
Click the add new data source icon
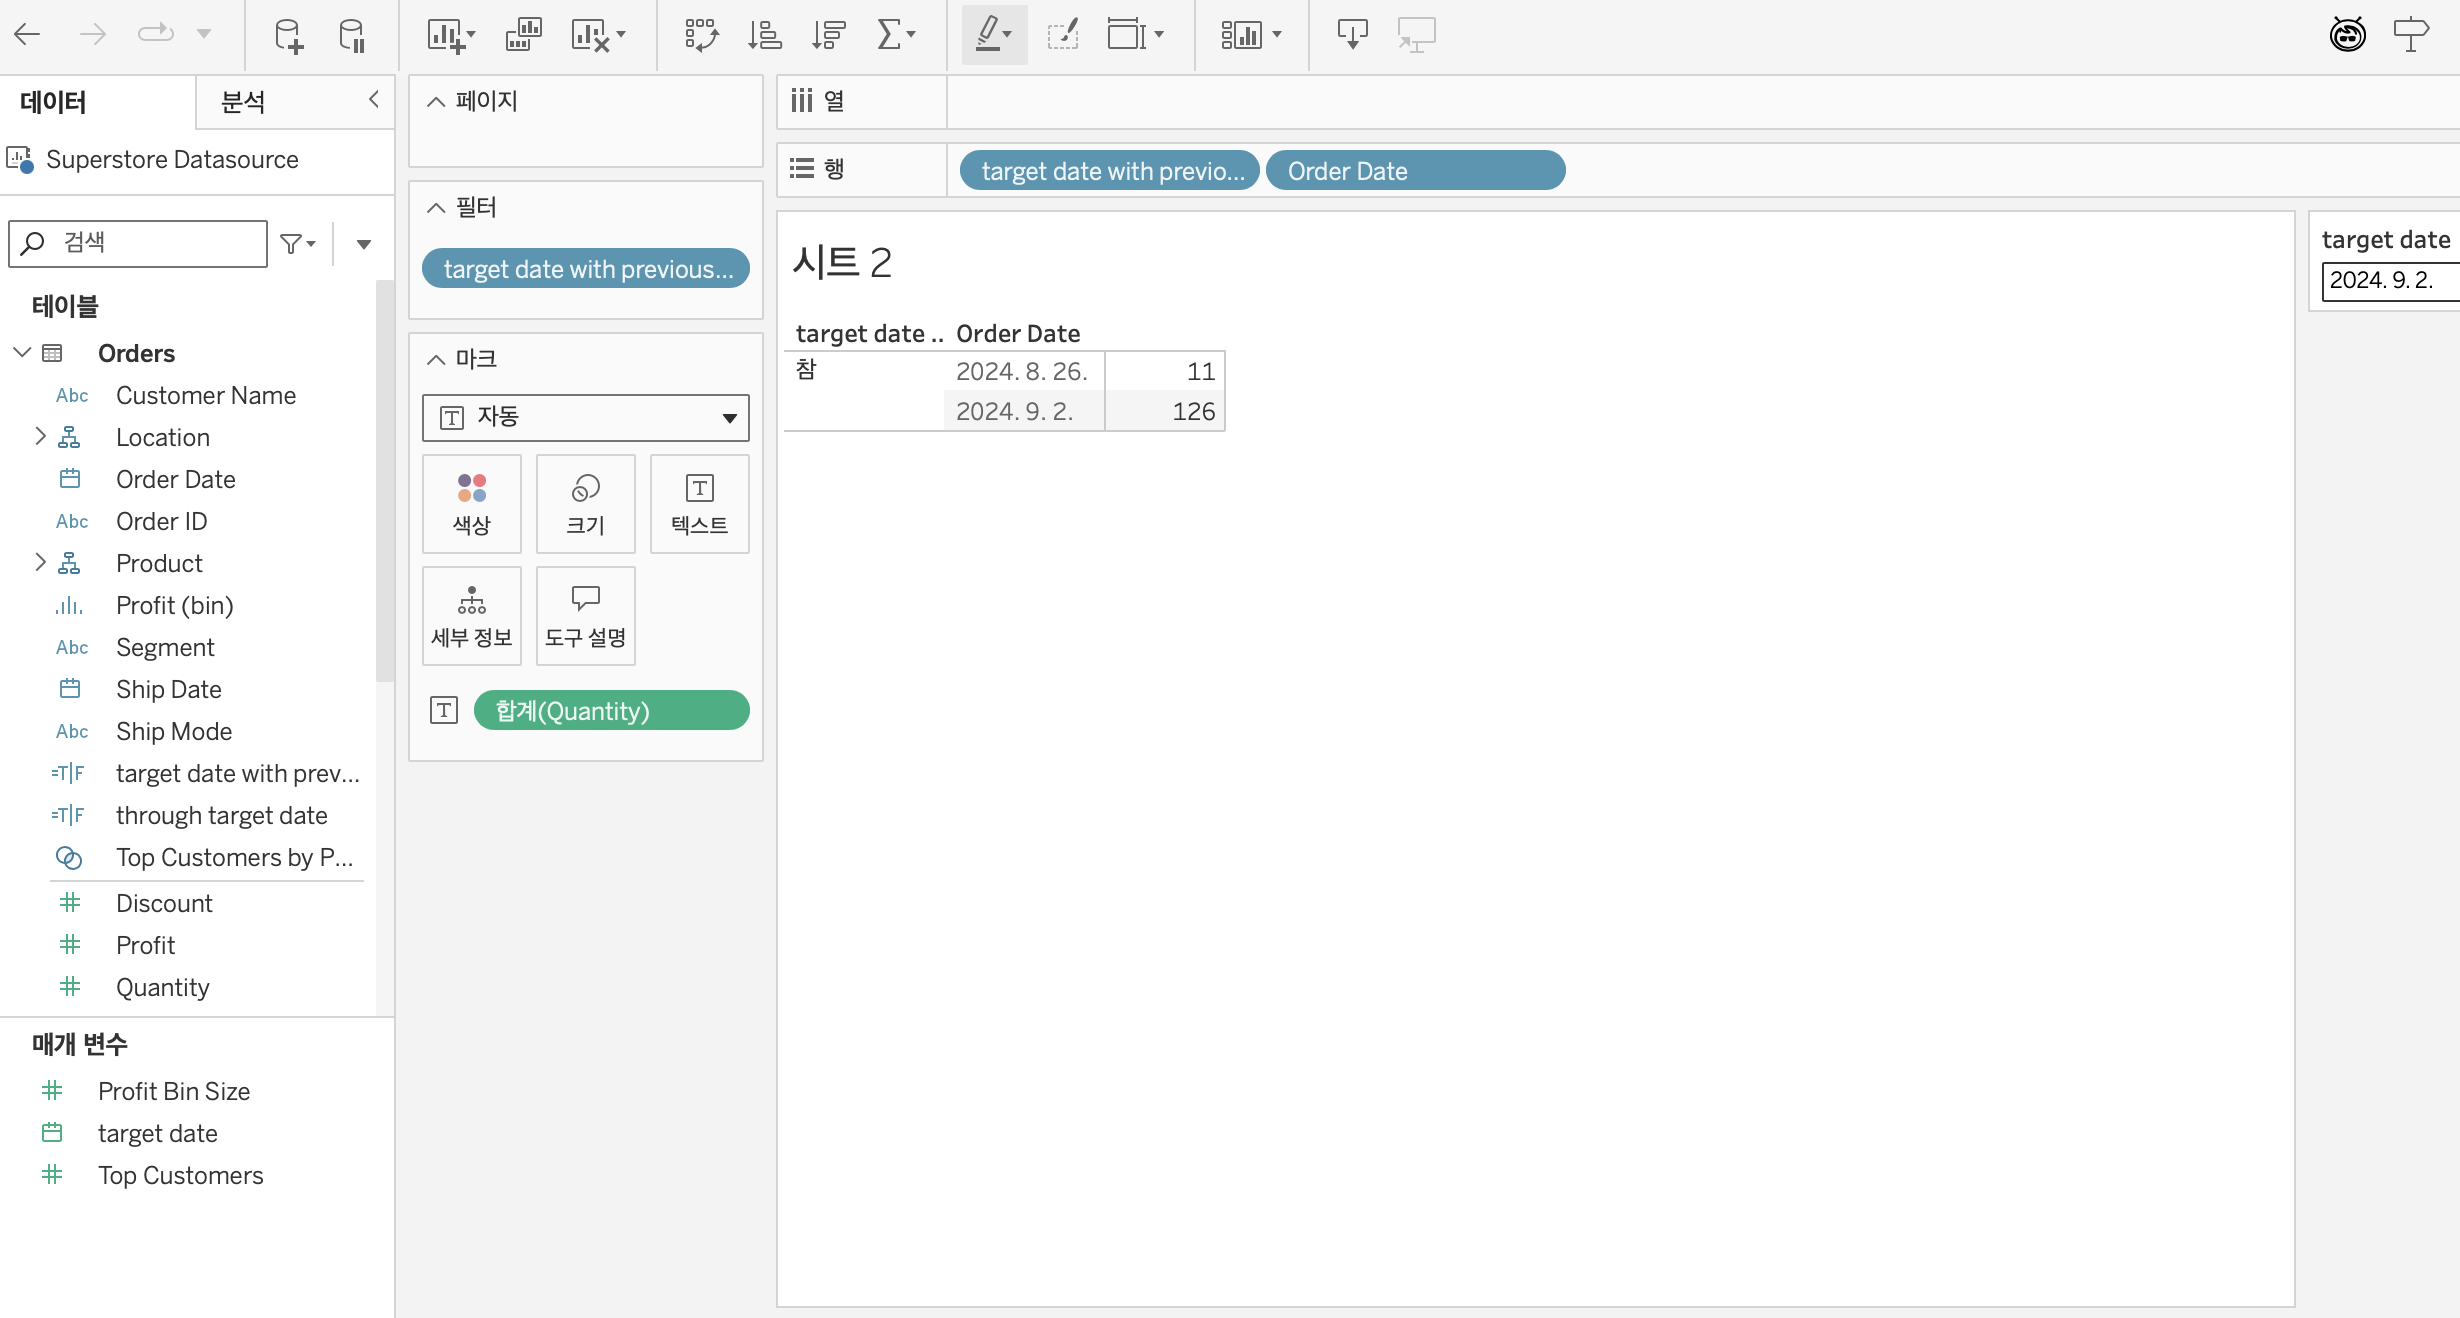point(288,36)
